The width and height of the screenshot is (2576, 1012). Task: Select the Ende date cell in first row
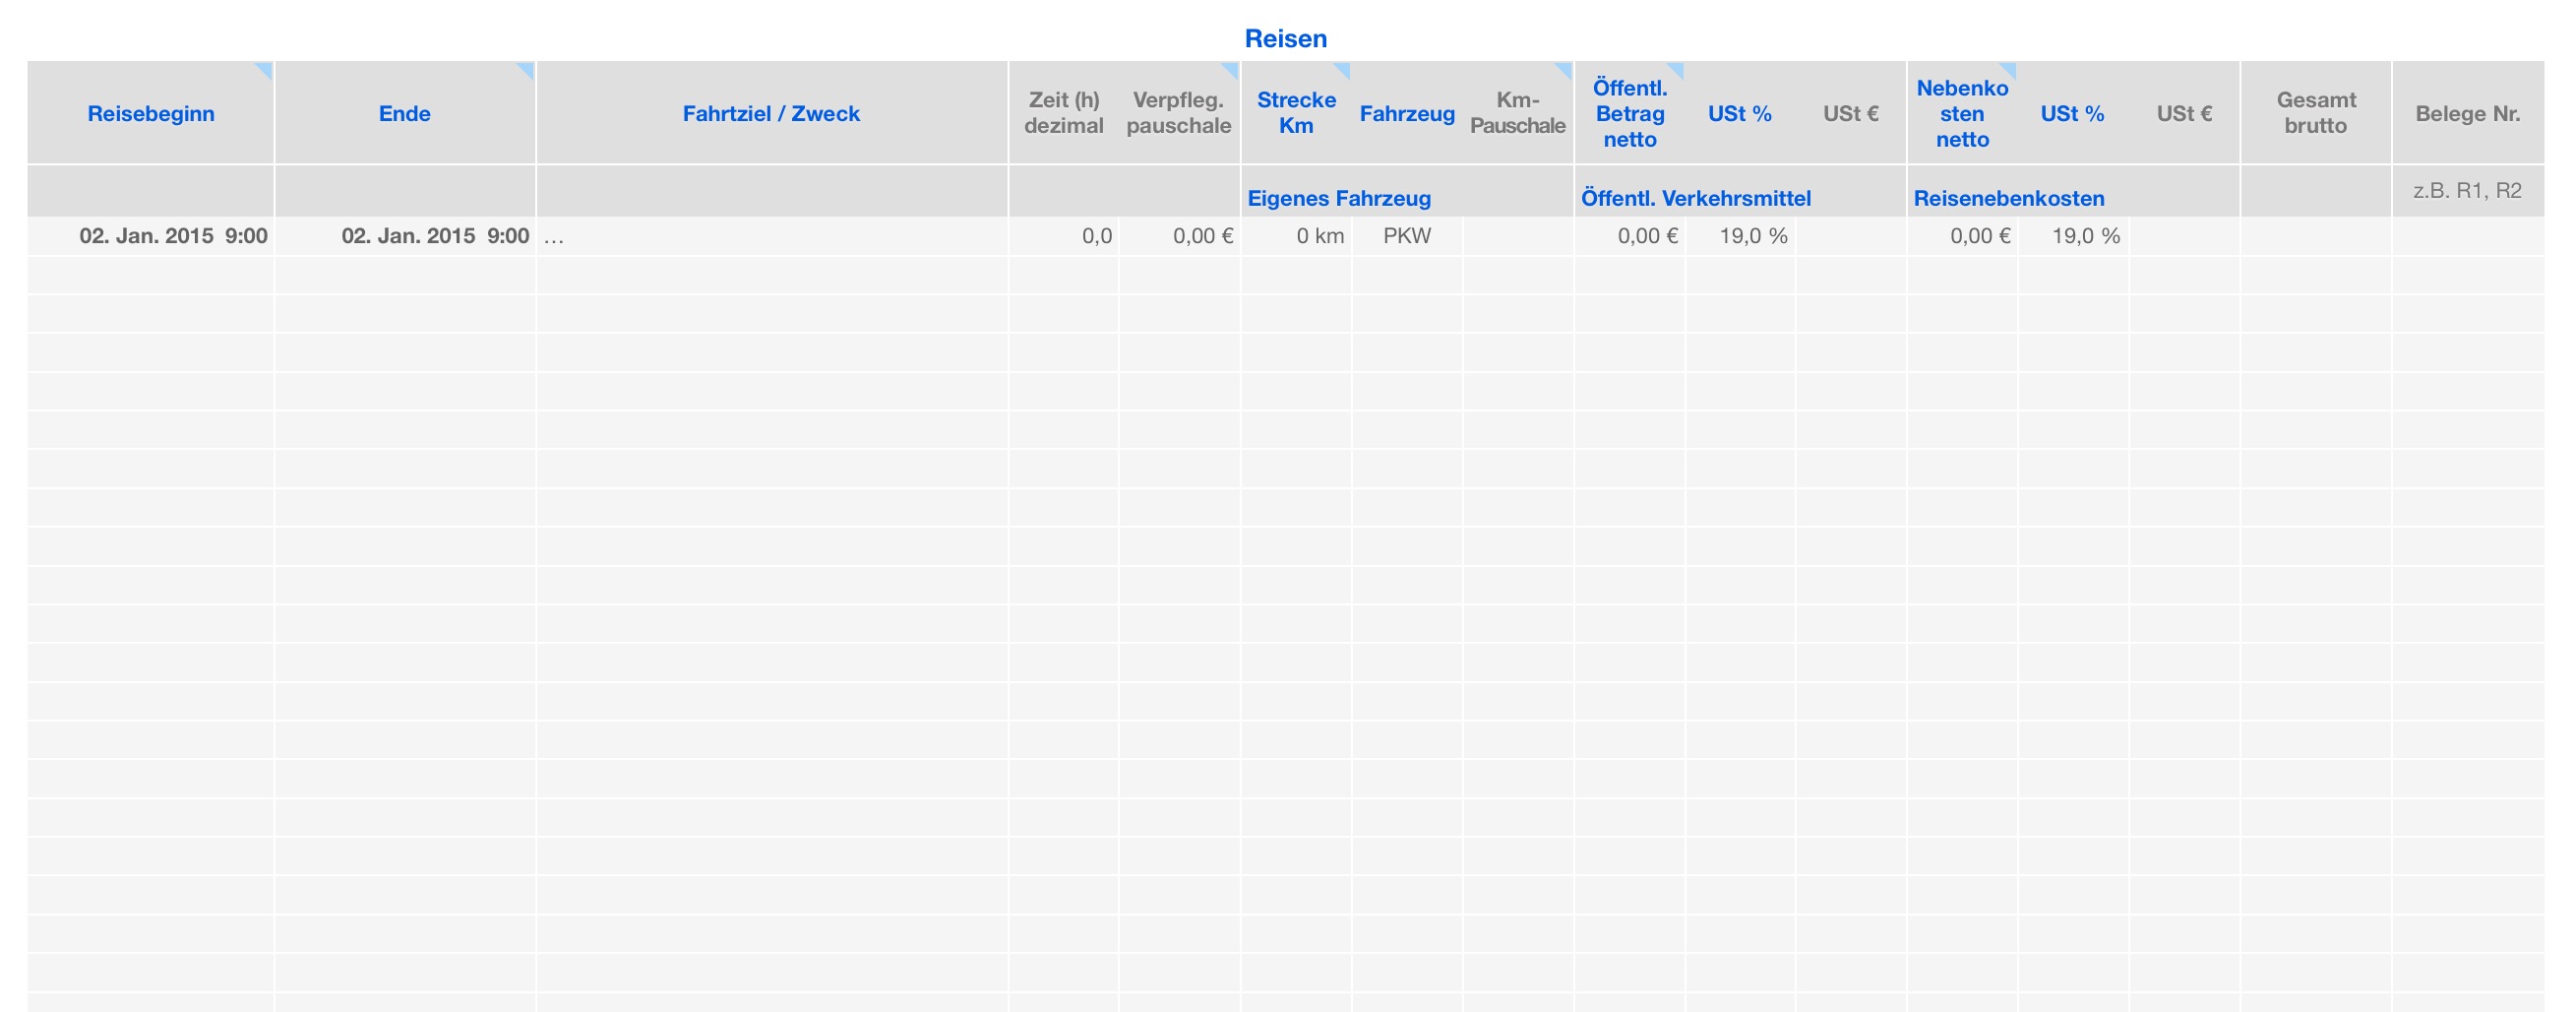[405, 236]
